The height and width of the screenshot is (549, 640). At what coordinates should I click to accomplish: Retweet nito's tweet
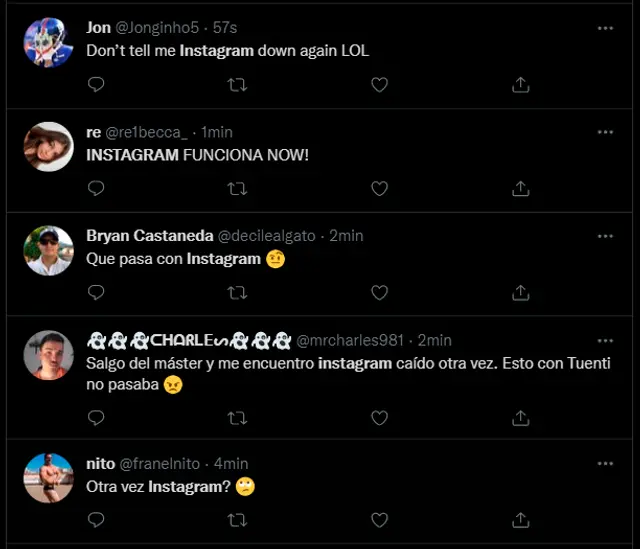[238, 519]
